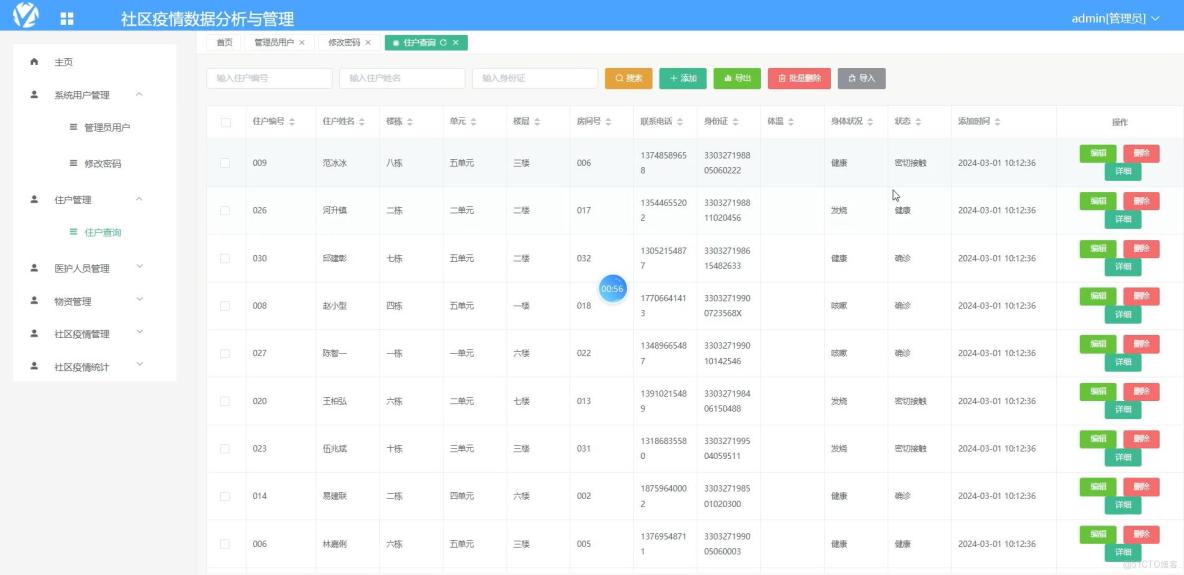Check the row for resident 030

pyautogui.click(x=225, y=258)
